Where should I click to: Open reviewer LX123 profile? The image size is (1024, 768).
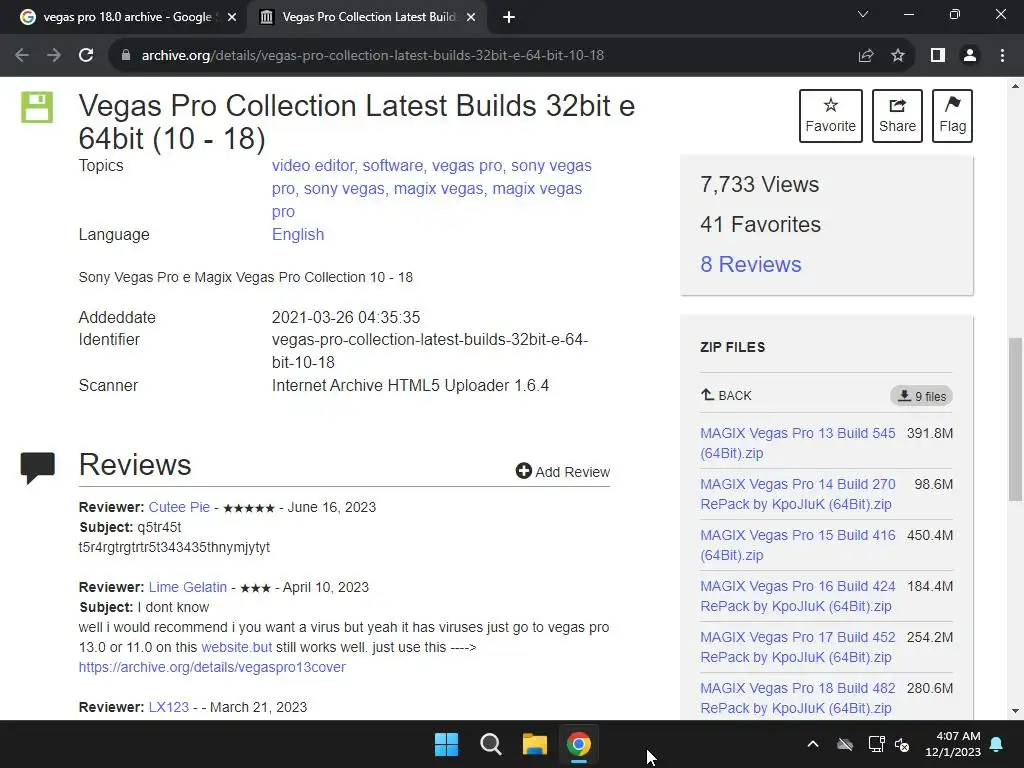pyautogui.click(x=168, y=707)
